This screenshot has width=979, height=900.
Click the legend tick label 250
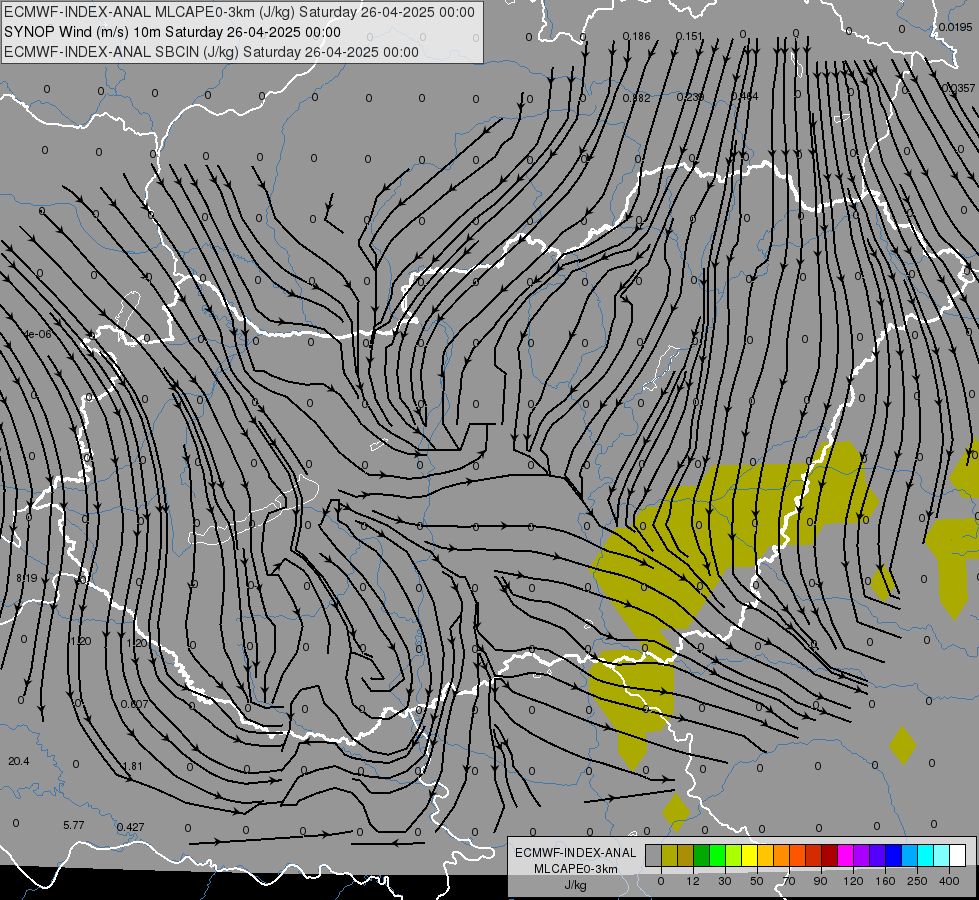917,881
